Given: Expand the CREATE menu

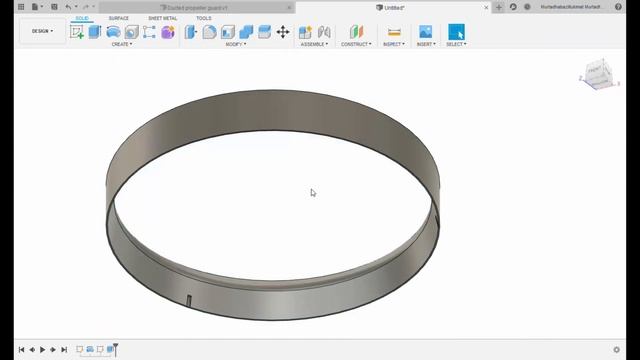Looking at the screenshot, I should click(x=122, y=44).
